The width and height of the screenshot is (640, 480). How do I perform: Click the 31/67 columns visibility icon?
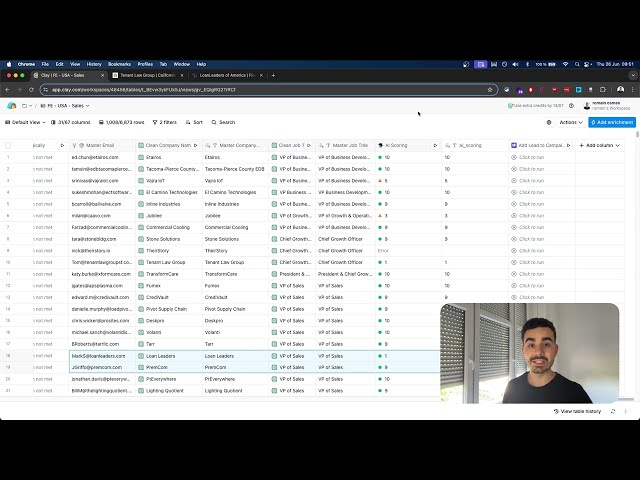[x=53, y=122]
